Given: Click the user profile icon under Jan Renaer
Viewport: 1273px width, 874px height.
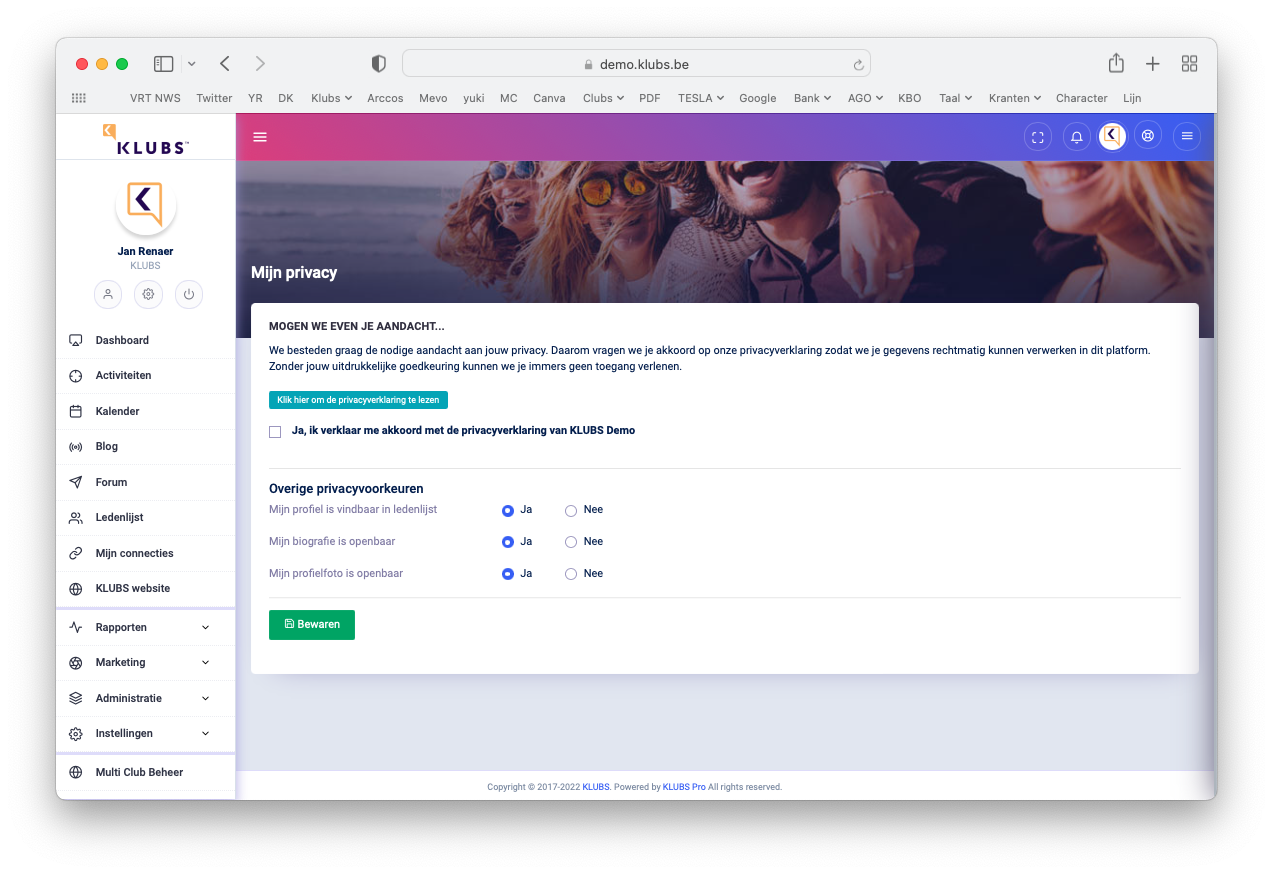Looking at the screenshot, I should [108, 295].
